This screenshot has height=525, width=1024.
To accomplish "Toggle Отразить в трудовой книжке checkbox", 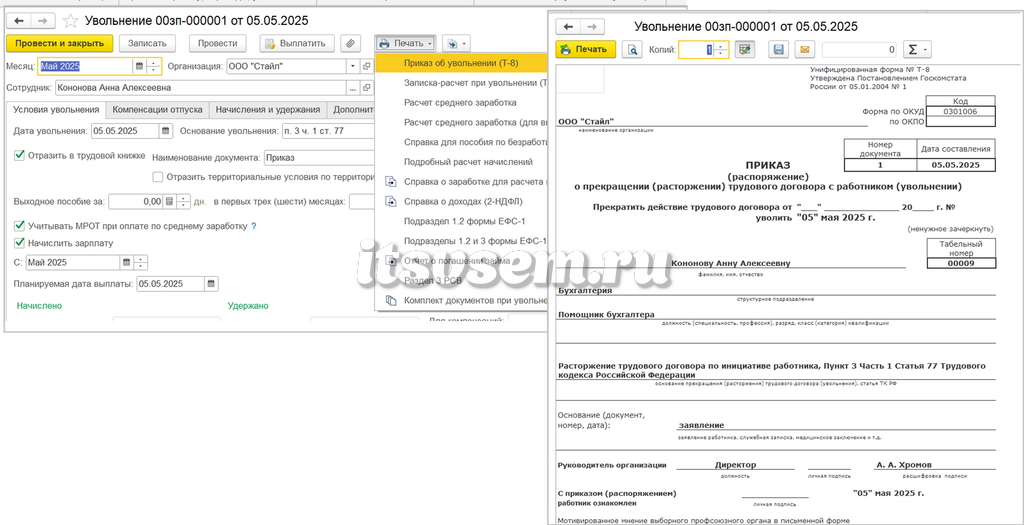I will tap(20, 155).
